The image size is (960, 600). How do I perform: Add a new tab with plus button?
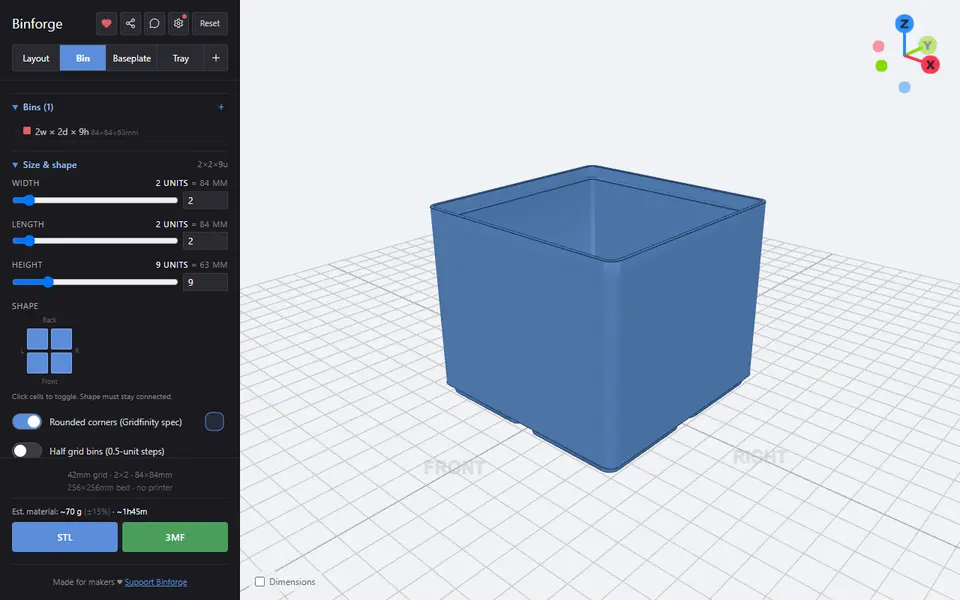coord(216,58)
